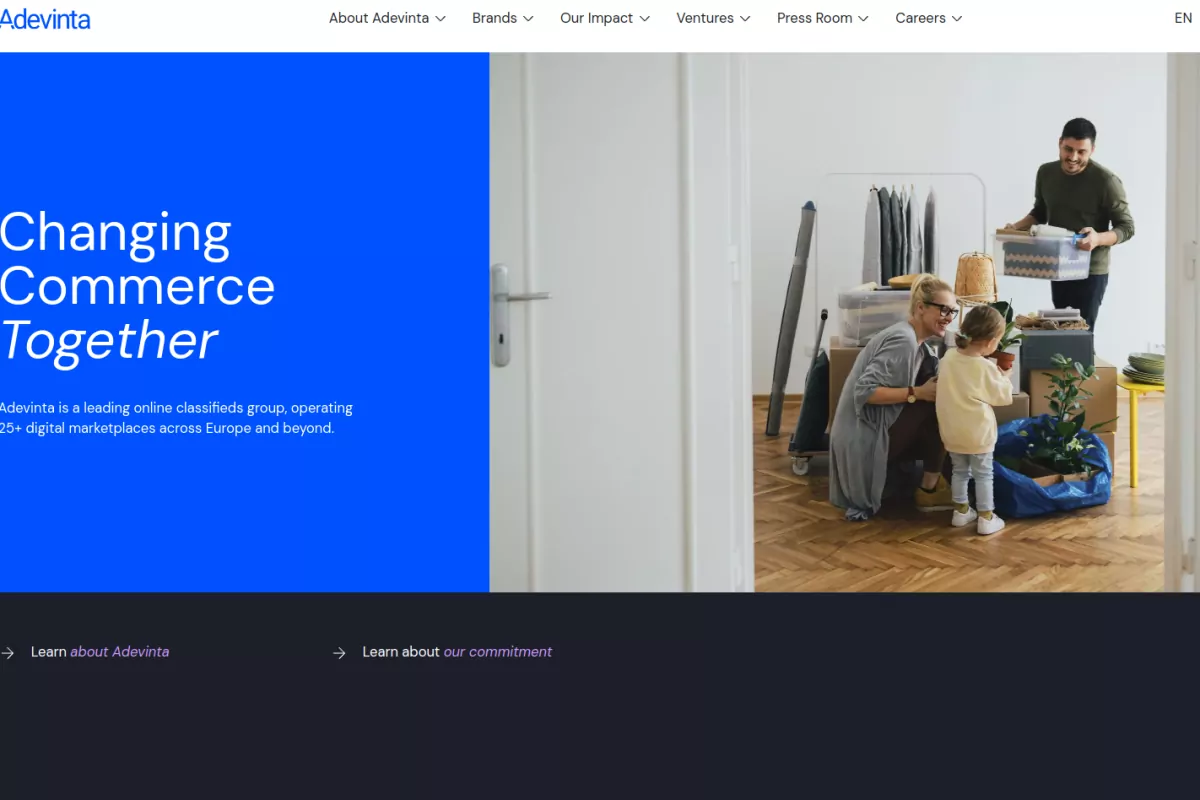The width and height of the screenshot is (1200, 800).
Task: Expand the About Adevinta navigation chevron
Action: 441,18
